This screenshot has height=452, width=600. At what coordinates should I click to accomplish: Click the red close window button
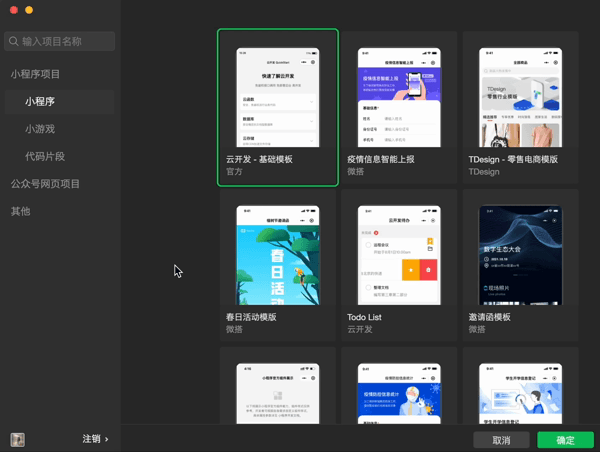click(x=14, y=10)
